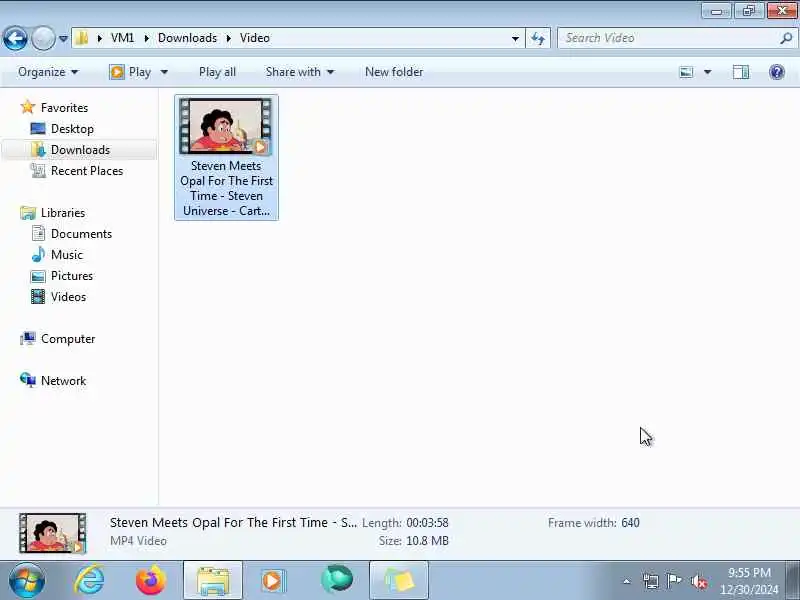Image resolution: width=800 pixels, height=600 pixels.
Task: Create a New folder
Action: (394, 72)
